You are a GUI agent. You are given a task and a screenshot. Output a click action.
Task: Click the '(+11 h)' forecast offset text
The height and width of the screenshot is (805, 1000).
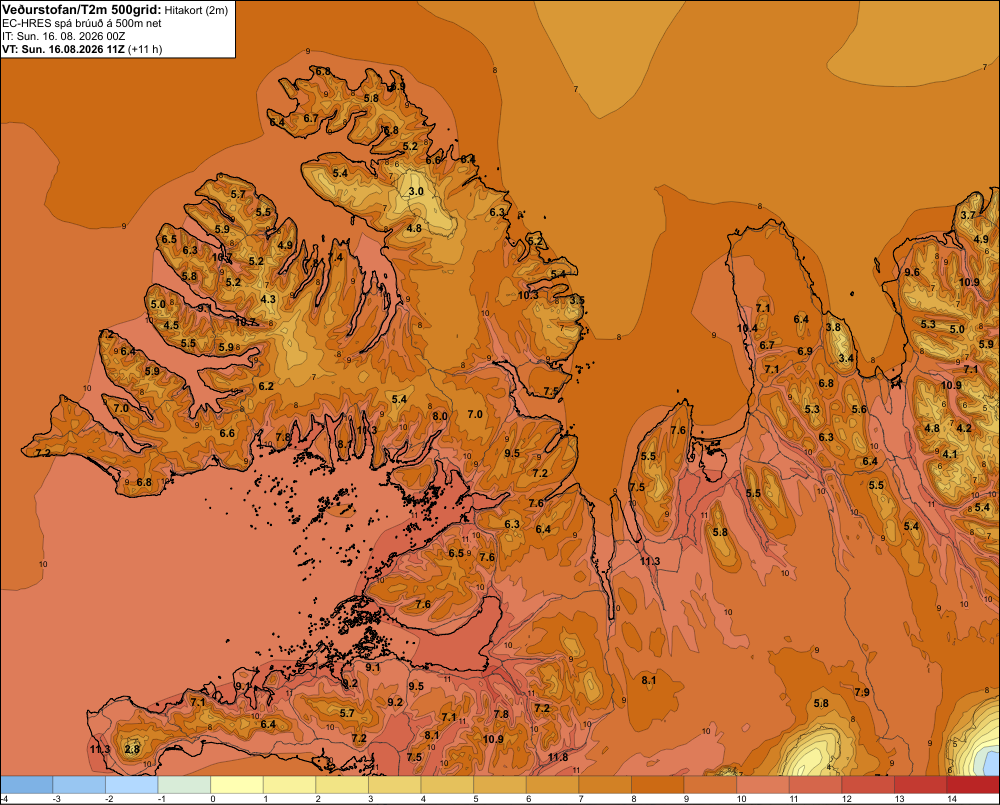[x=145, y=49]
